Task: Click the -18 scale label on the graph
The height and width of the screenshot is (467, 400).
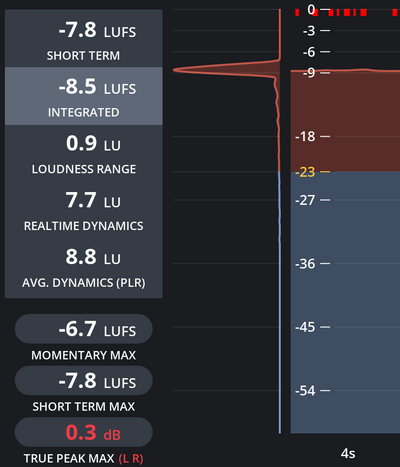Action: click(305, 136)
